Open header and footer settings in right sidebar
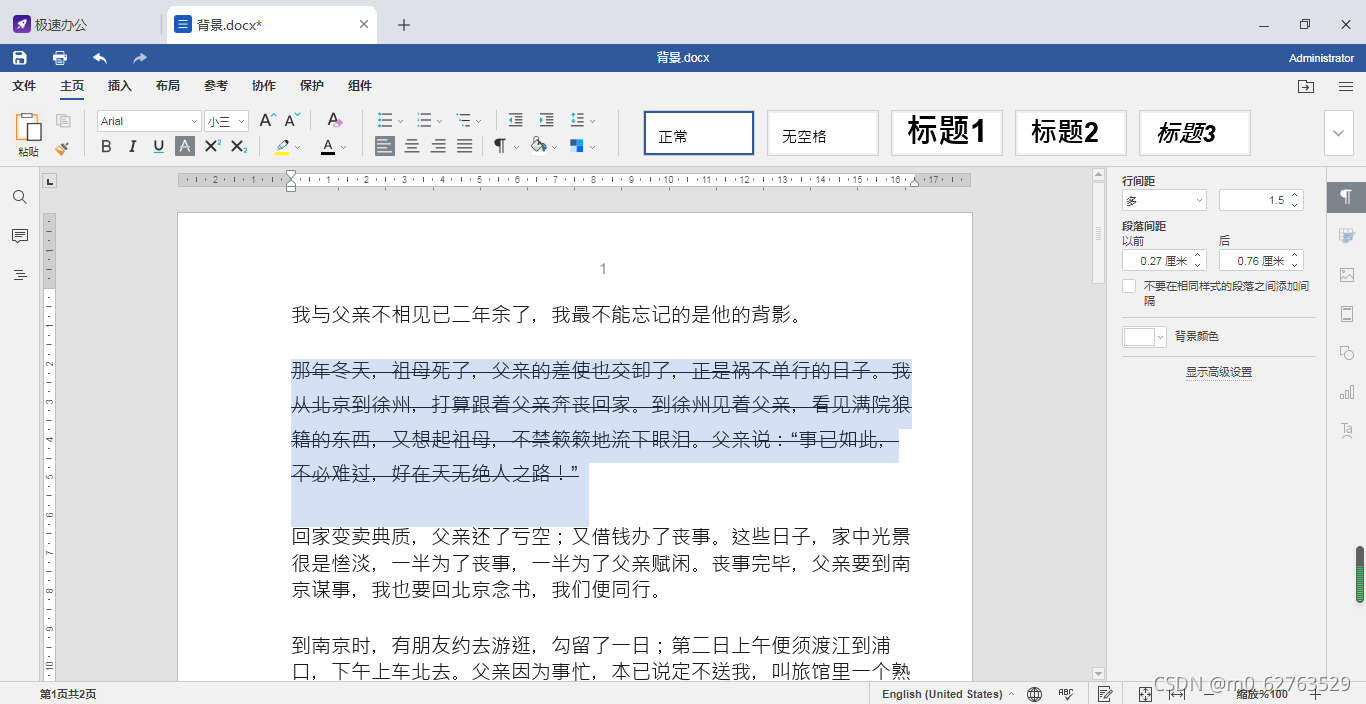The image size is (1366, 704). tap(1346, 314)
